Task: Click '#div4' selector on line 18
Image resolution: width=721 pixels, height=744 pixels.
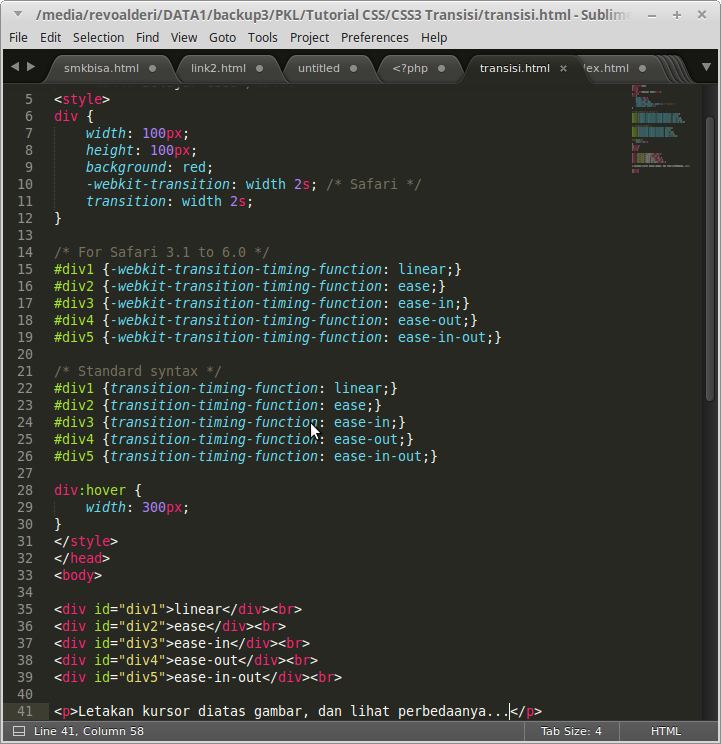Action: pos(74,320)
